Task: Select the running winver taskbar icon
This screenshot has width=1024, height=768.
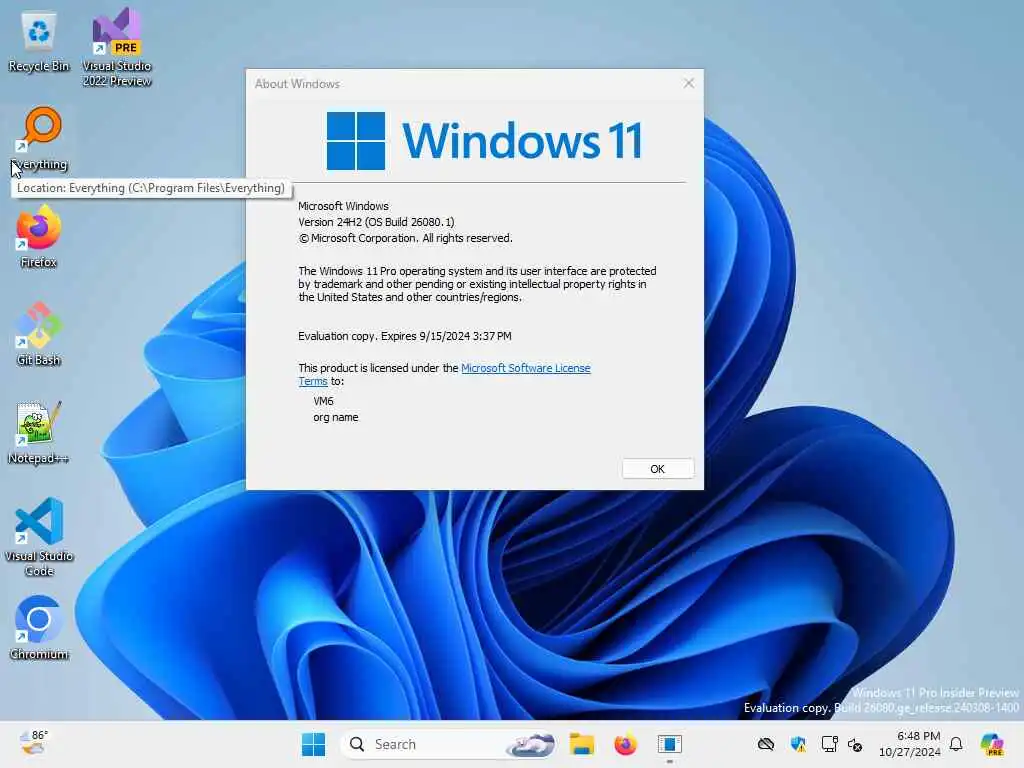Action: coord(669,744)
